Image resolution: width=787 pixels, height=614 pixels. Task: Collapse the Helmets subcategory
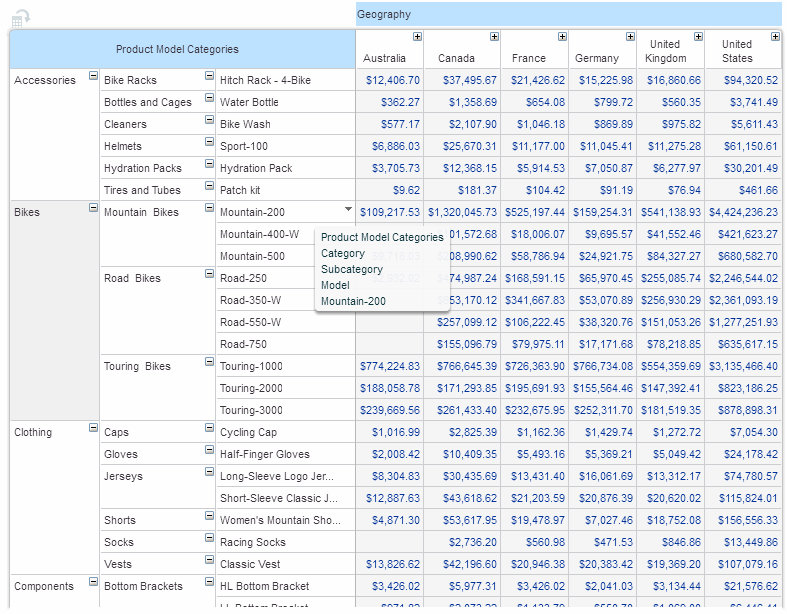coord(209,142)
